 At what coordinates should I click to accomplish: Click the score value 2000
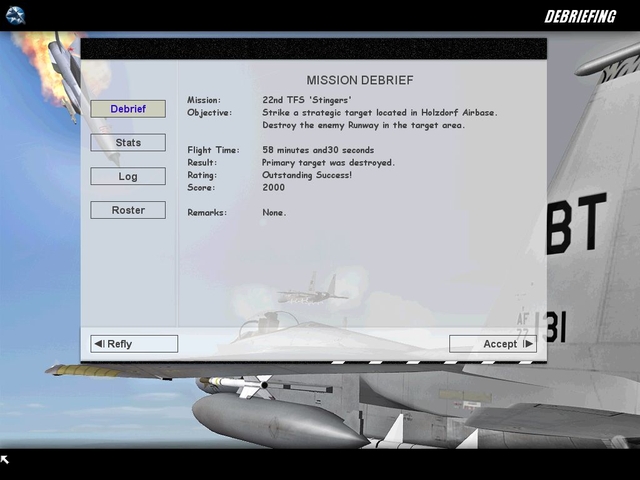pyautogui.click(x=273, y=188)
